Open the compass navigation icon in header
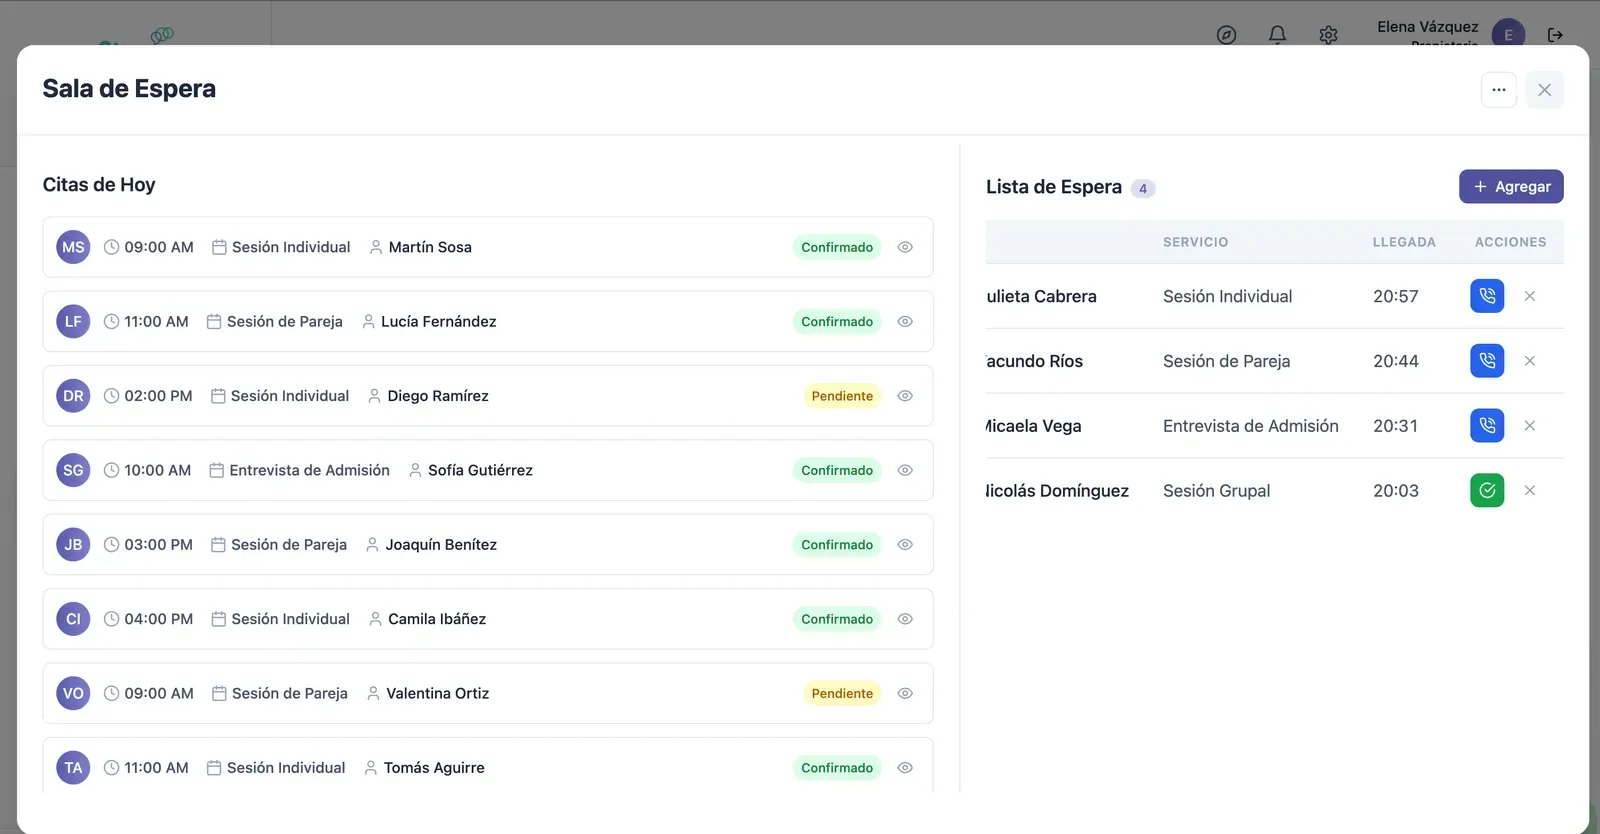This screenshot has width=1600, height=834. coord(1227,35)
